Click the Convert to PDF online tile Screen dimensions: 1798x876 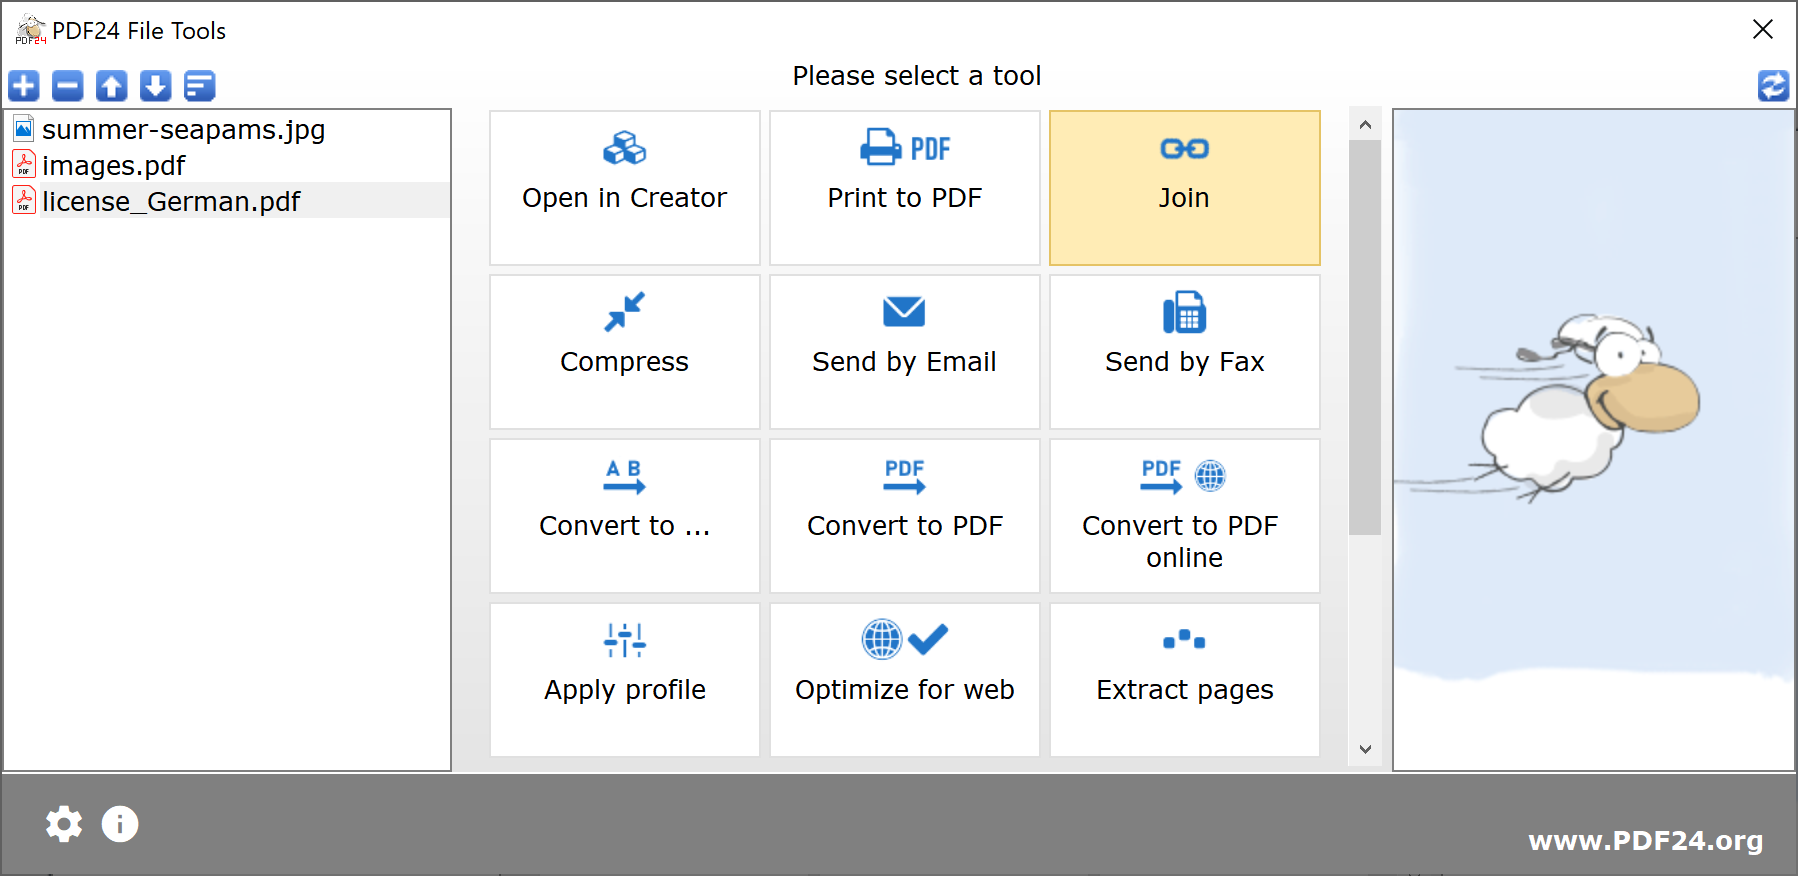coord(1184,515)
